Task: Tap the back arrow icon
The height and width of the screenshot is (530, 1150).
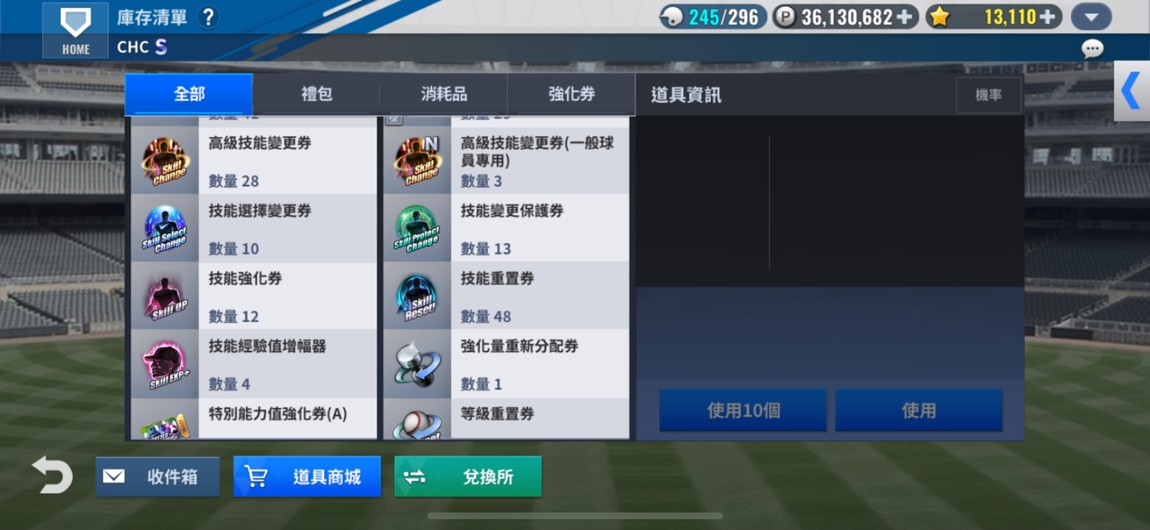Action: (x=52, y=475)
